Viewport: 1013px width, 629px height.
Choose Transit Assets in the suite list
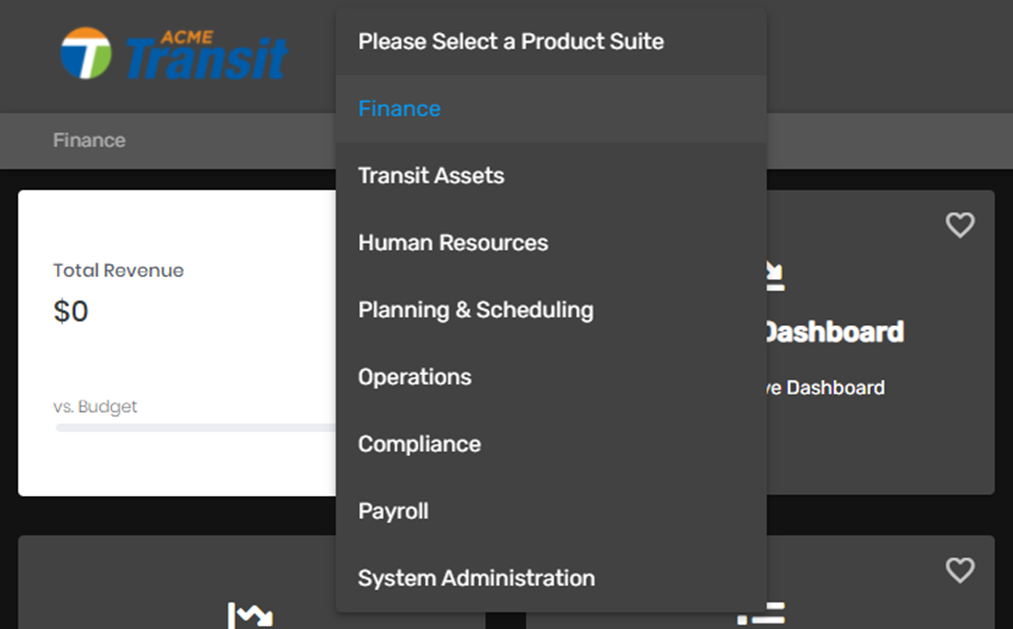[431, 176]
